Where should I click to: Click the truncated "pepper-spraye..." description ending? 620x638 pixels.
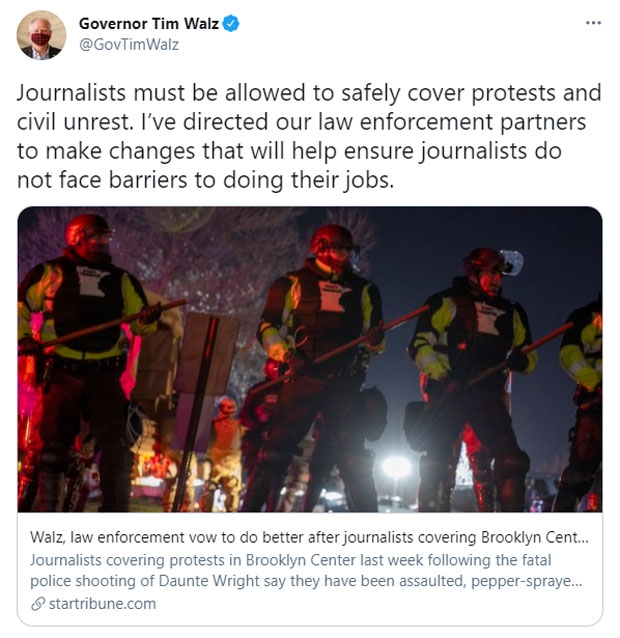coord(527,581)
